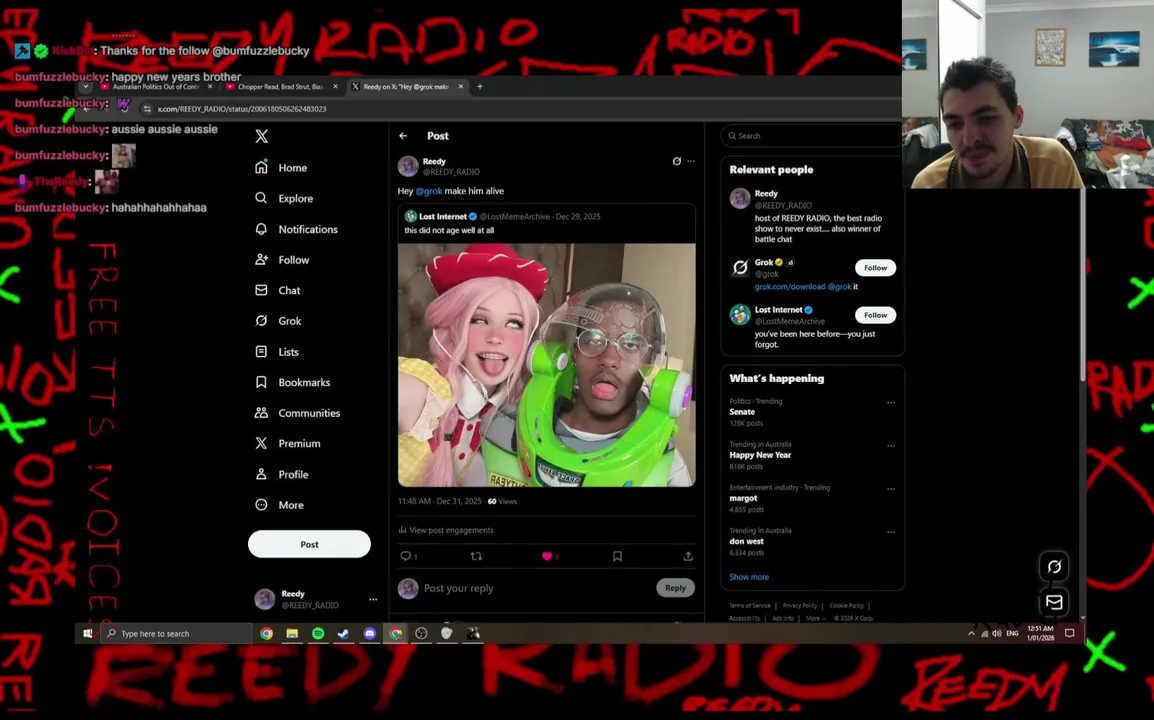Screen dimensions: 1154x720
Task: Toggle the pink like heart
Action: coord(547,556)
